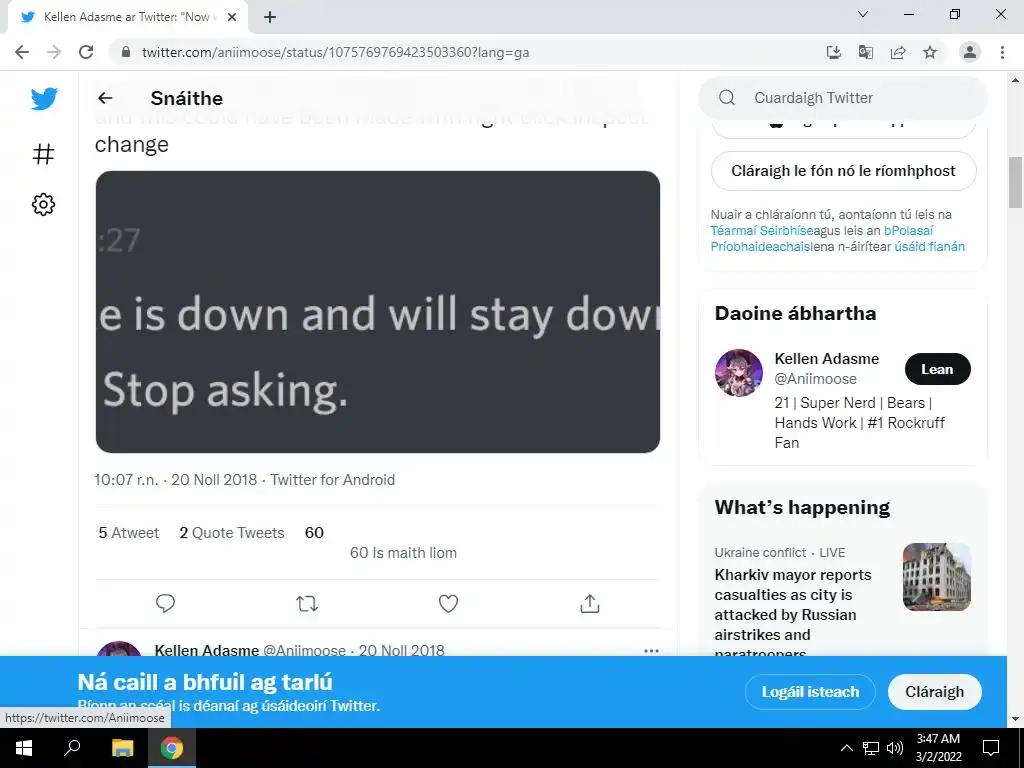Show hidden system tray icons

point(846,748)
